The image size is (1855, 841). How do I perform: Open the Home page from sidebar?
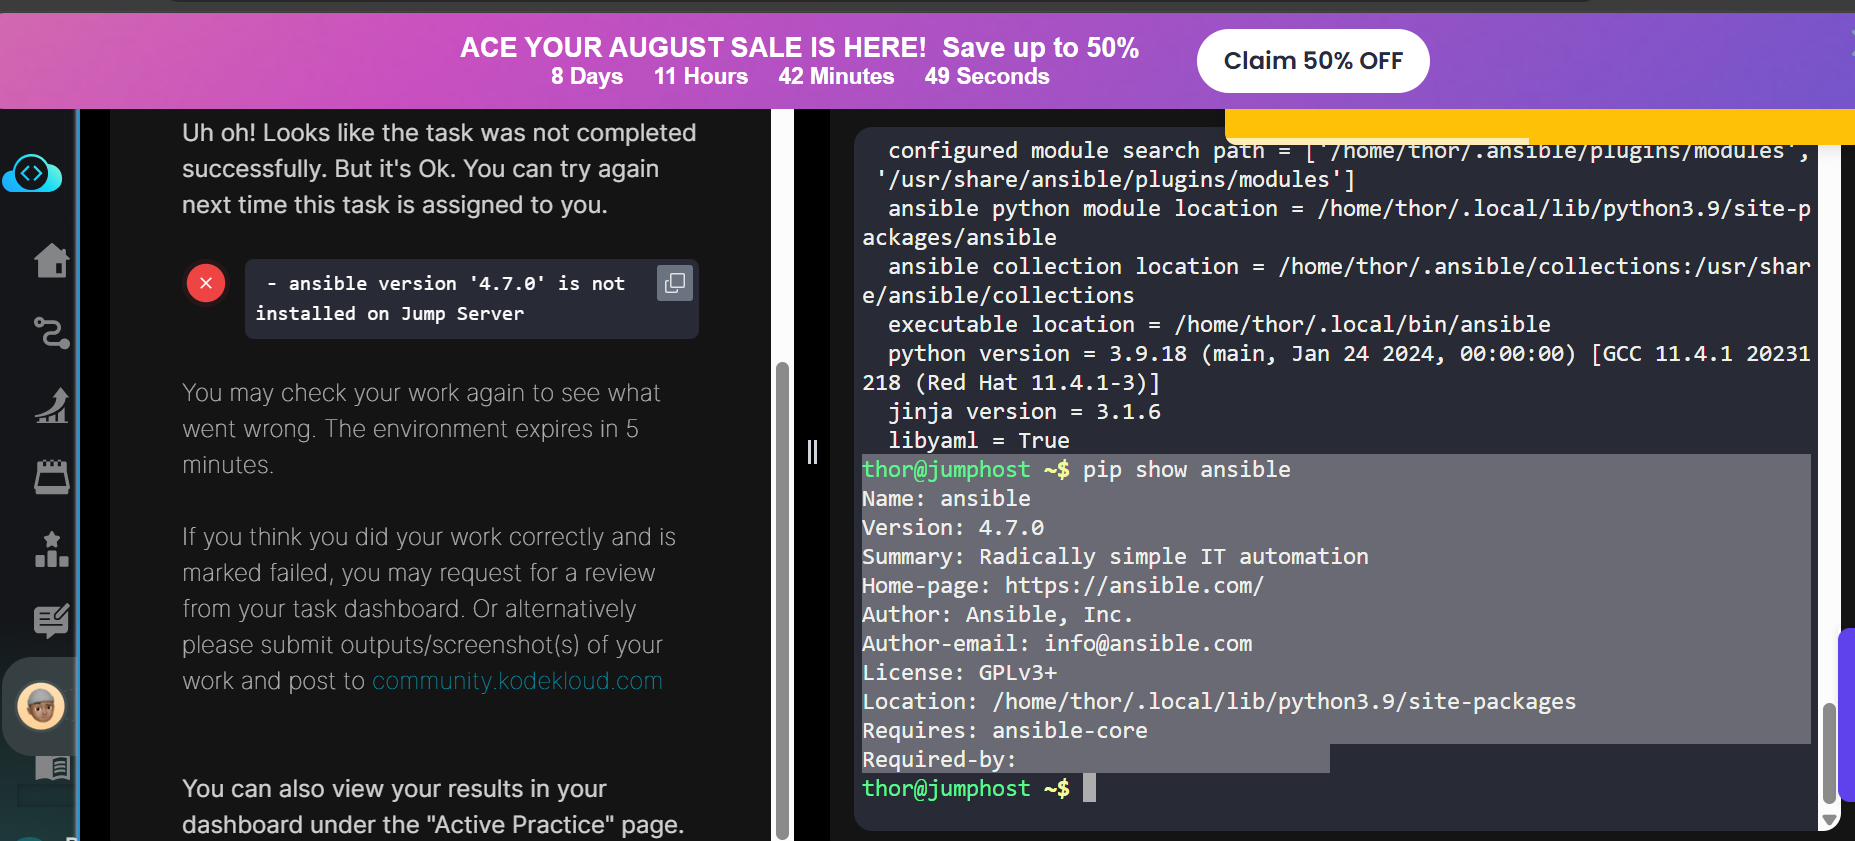(x=51, y=261)
